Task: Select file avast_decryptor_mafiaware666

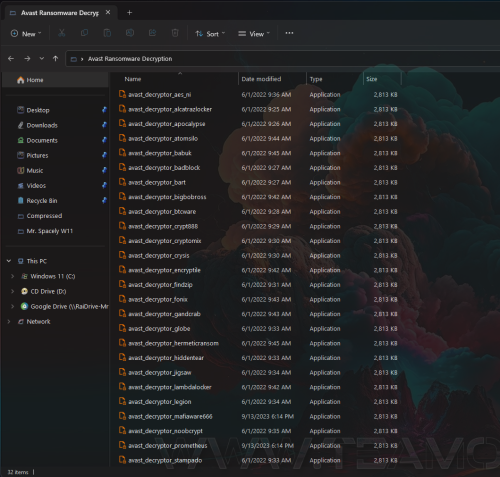Action: tap(170, 416)
